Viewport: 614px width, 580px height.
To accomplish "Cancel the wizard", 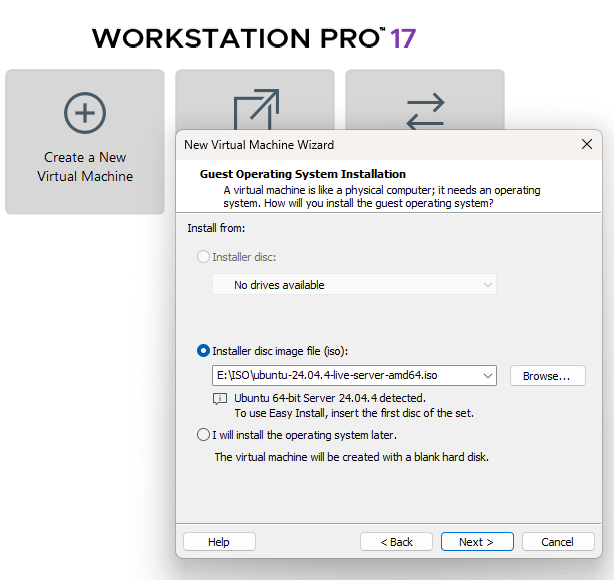I will 558,542.
